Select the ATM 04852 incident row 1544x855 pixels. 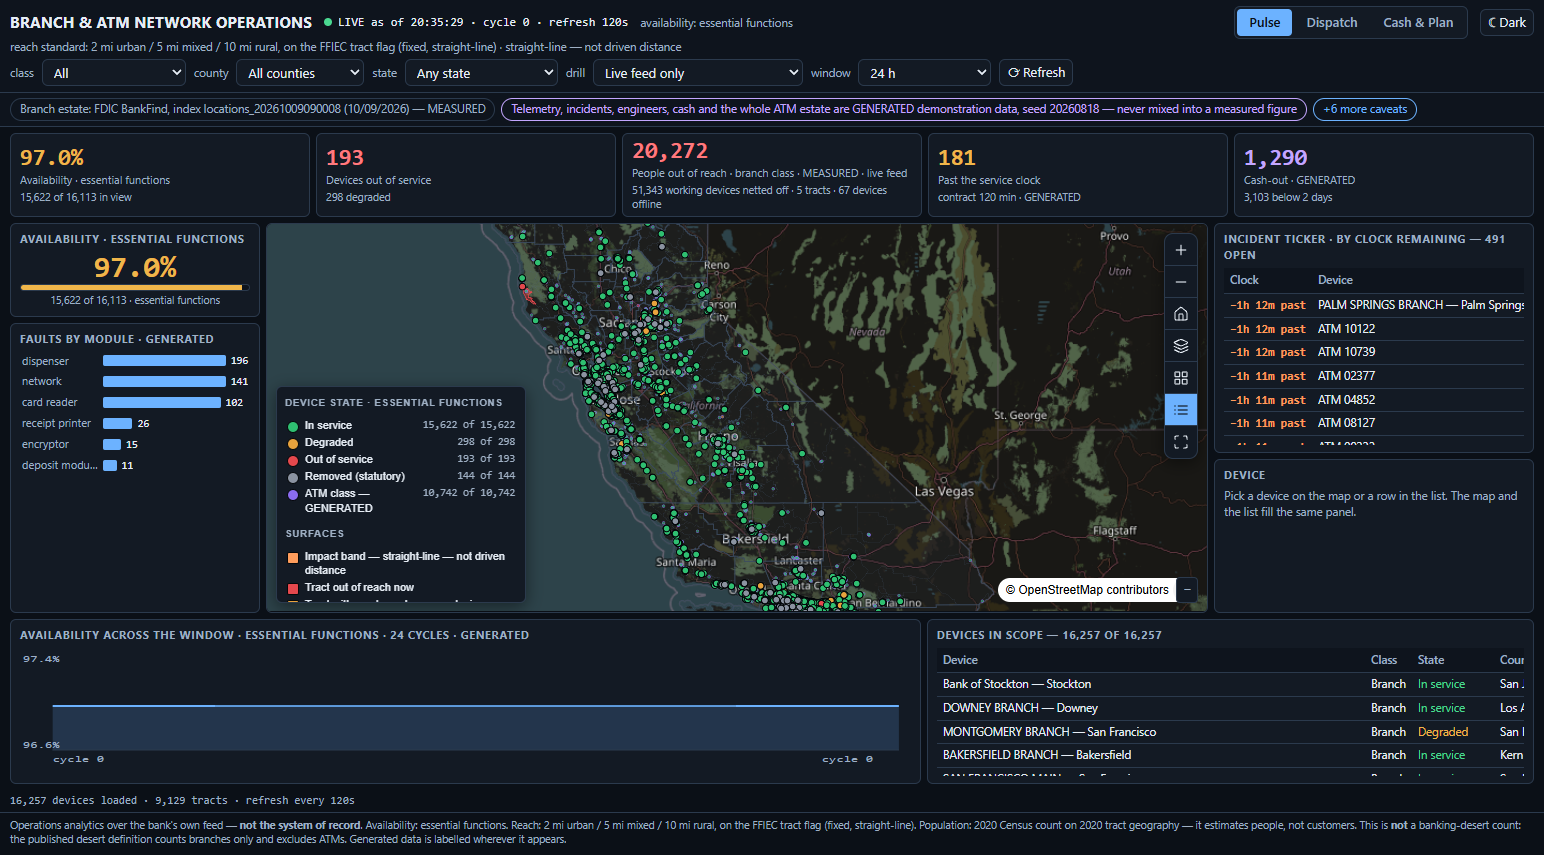tap(1374, 400)
